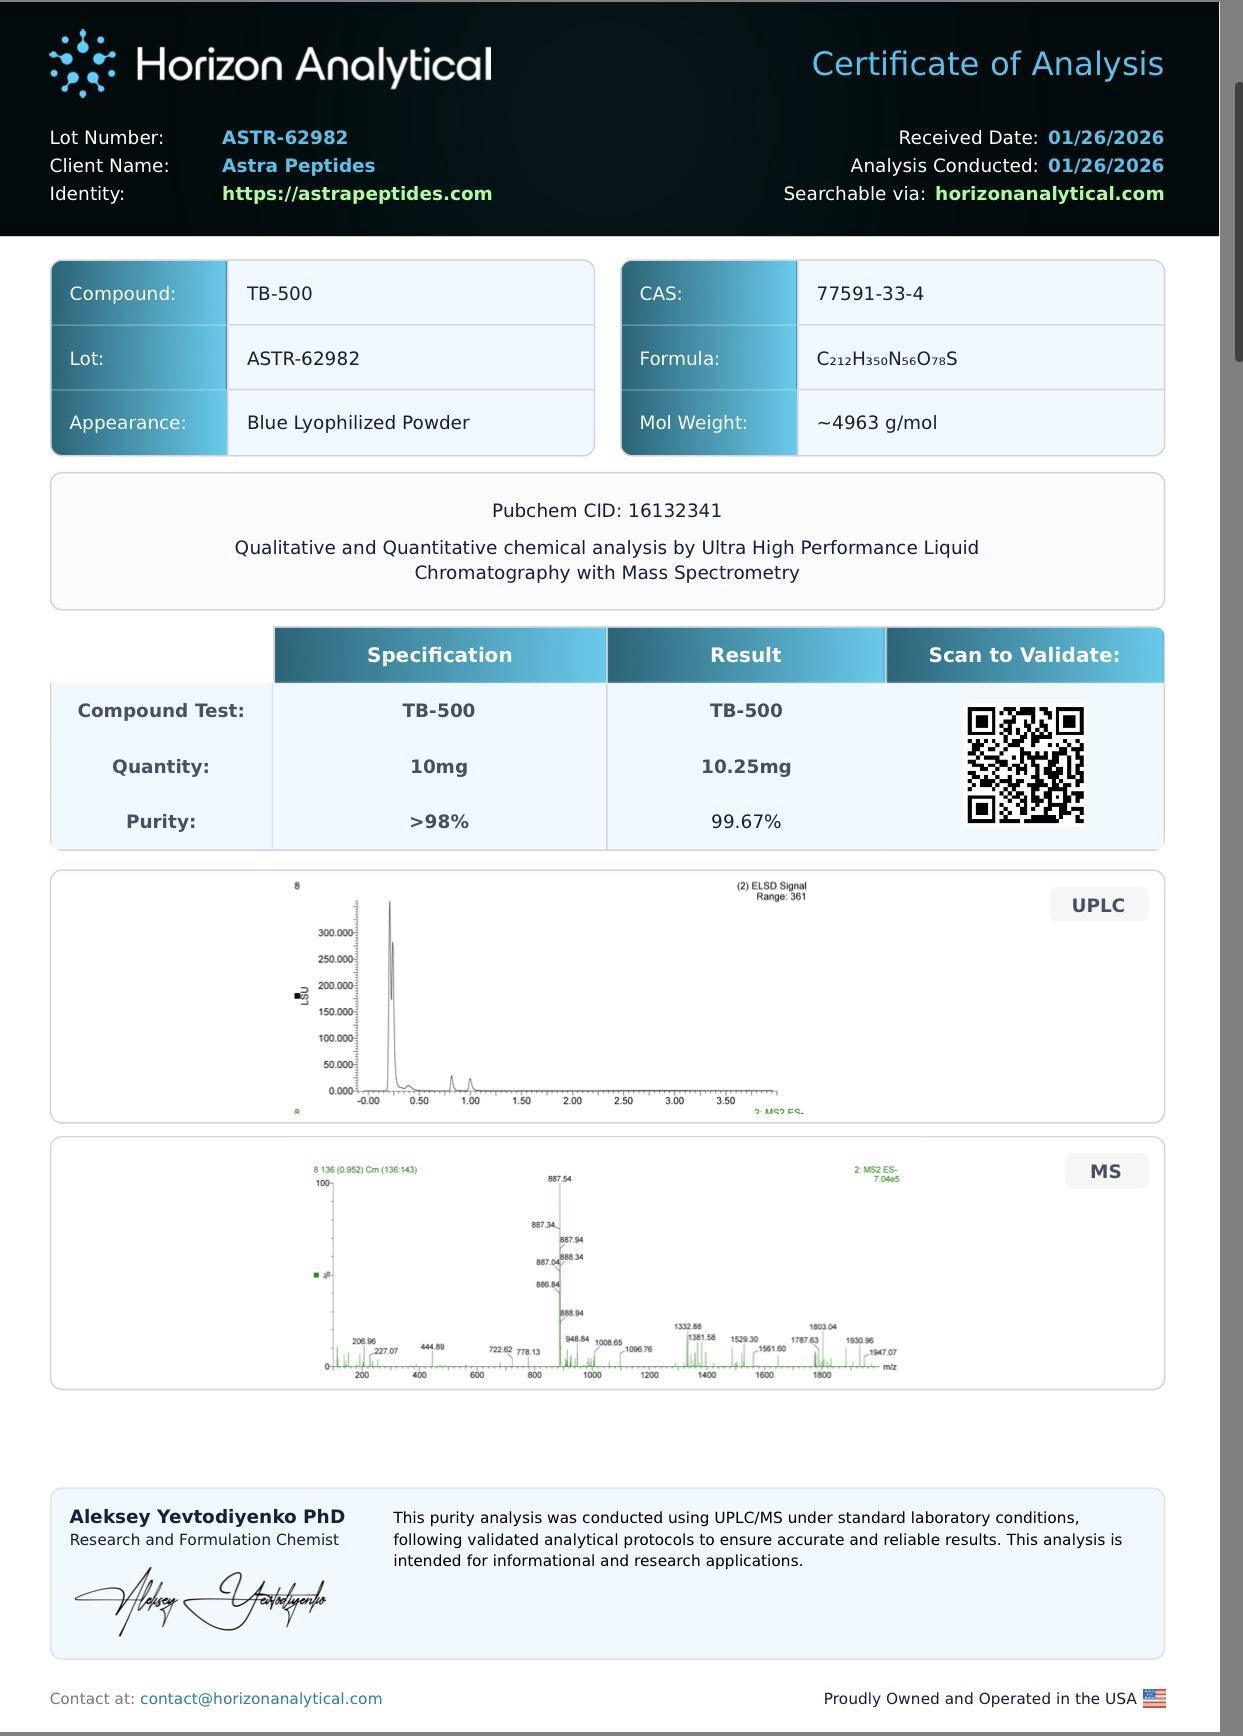Click the Pubchem CID 16132341 text
This screenshot has width=1243, height=1736.
click(606, 510)
